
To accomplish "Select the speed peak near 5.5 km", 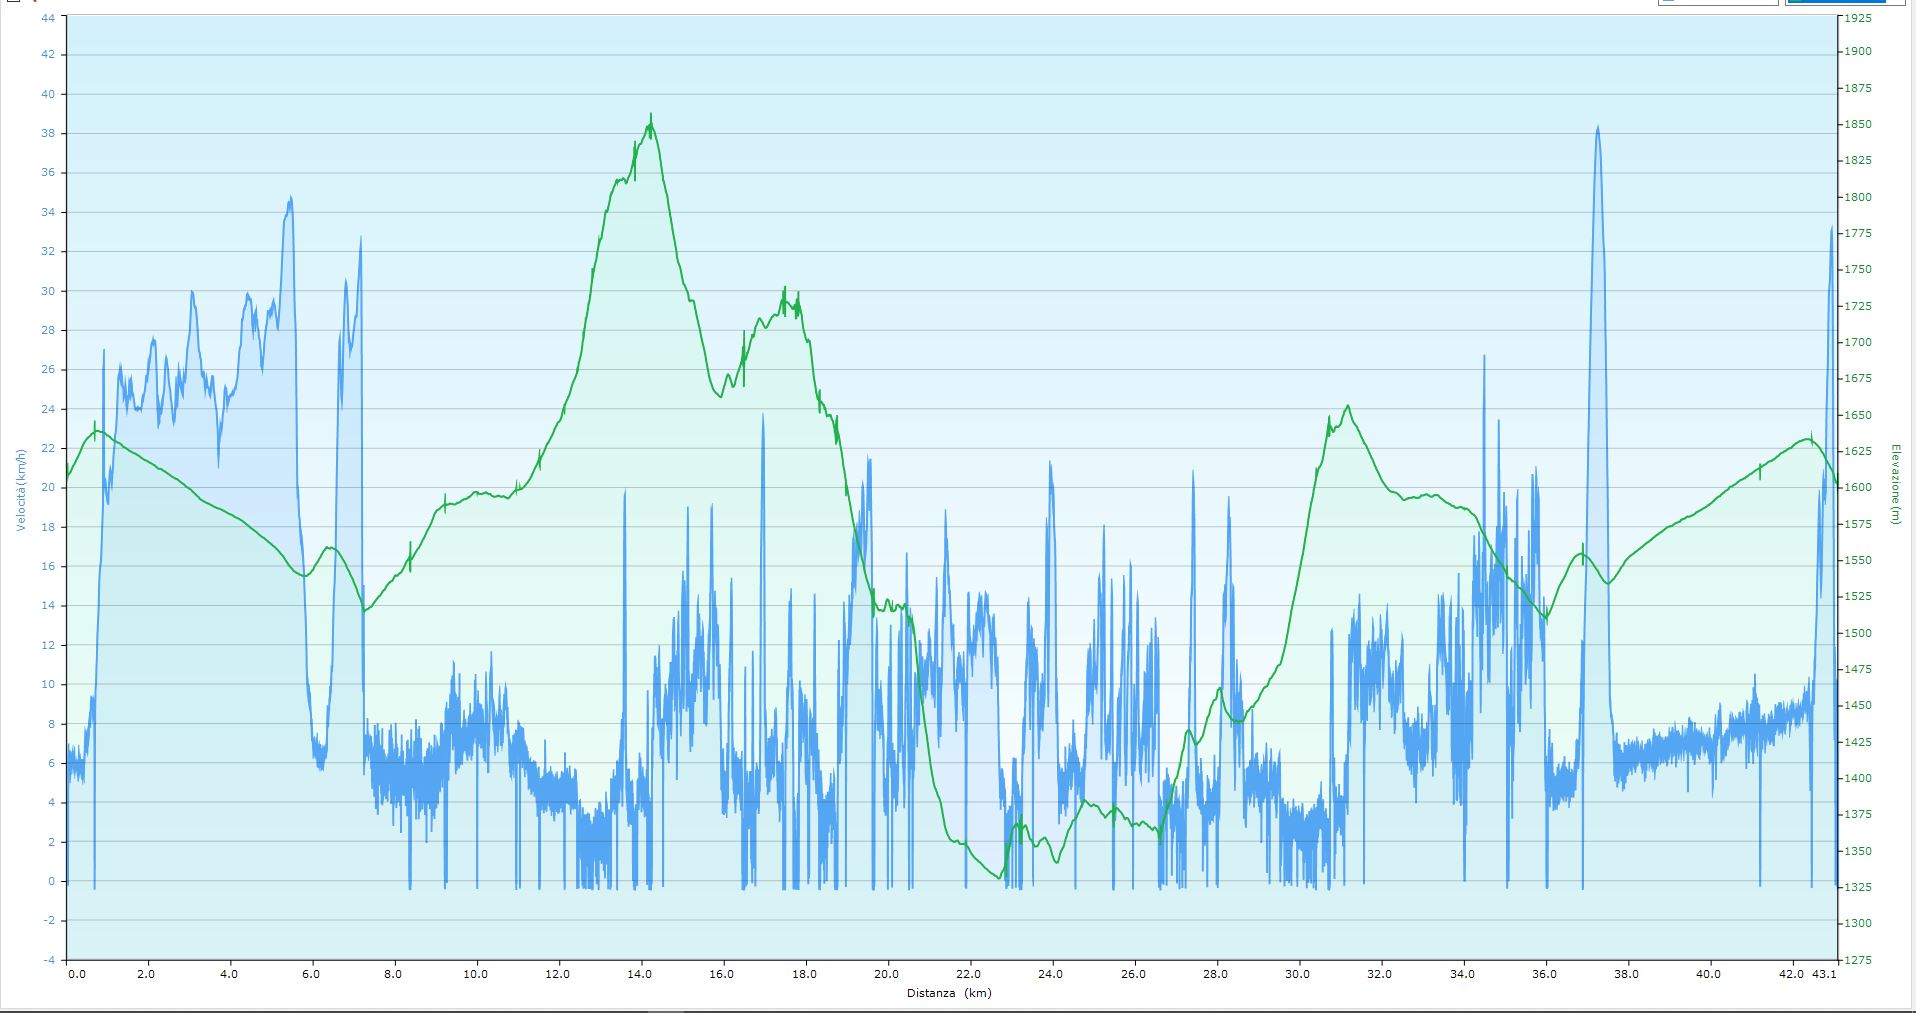I will point(290,198).
